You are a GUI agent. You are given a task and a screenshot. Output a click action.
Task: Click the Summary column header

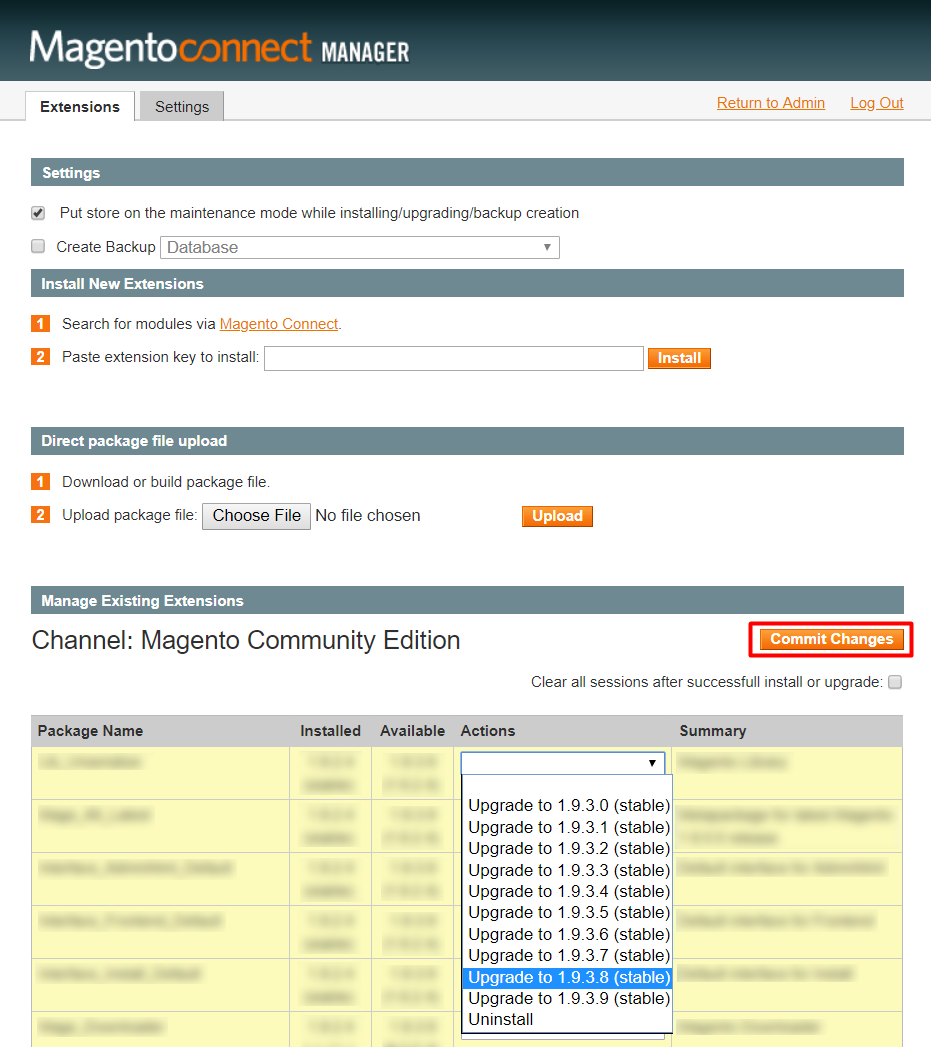click(713, 730)
